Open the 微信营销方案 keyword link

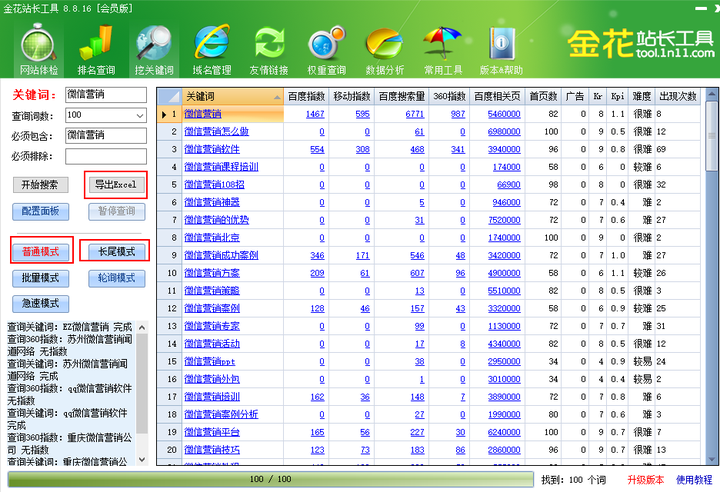click(x=212, y=273)
